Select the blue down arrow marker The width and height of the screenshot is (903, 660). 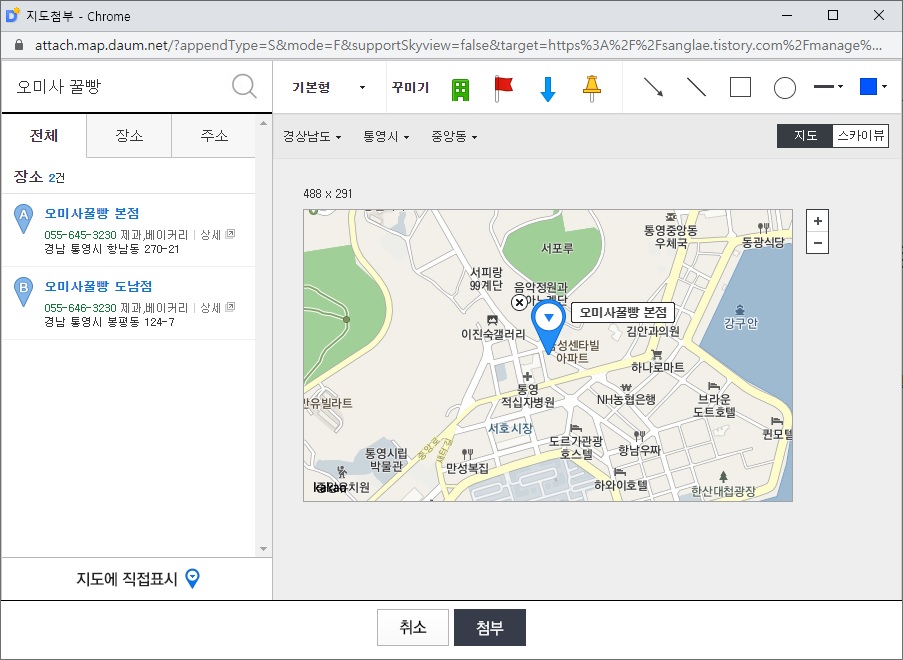click(548, 89)
